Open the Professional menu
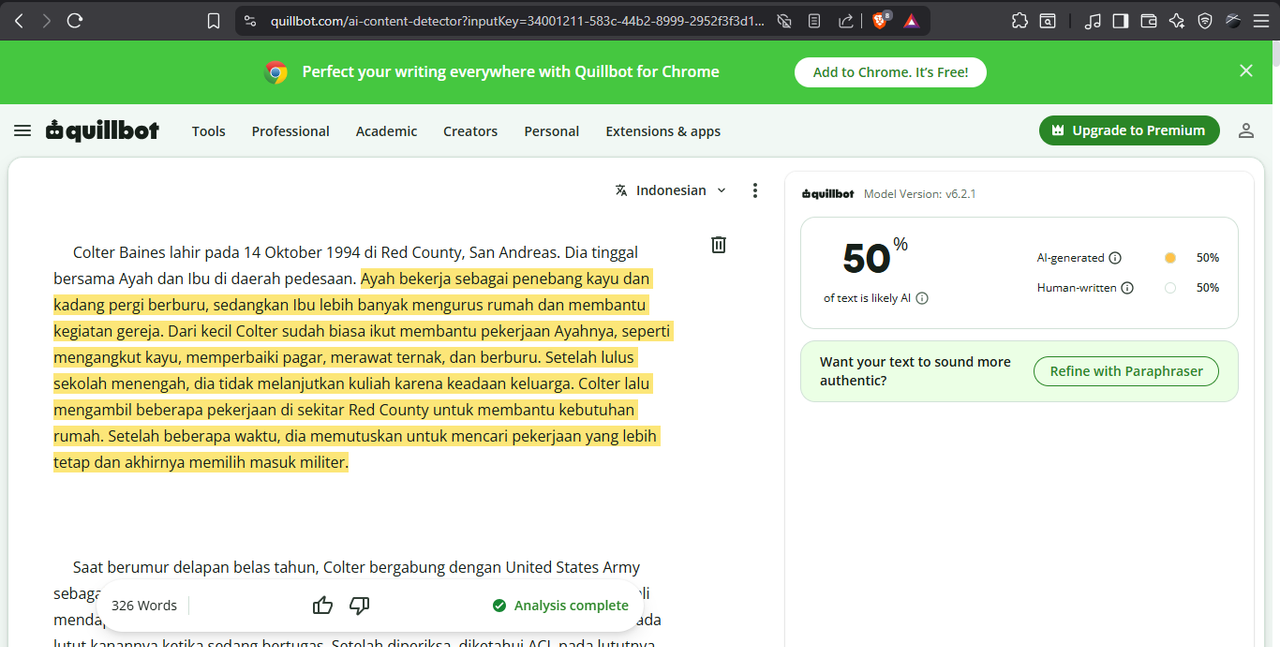The height and width of the screenshot is (647, 1280). (290, 131)
